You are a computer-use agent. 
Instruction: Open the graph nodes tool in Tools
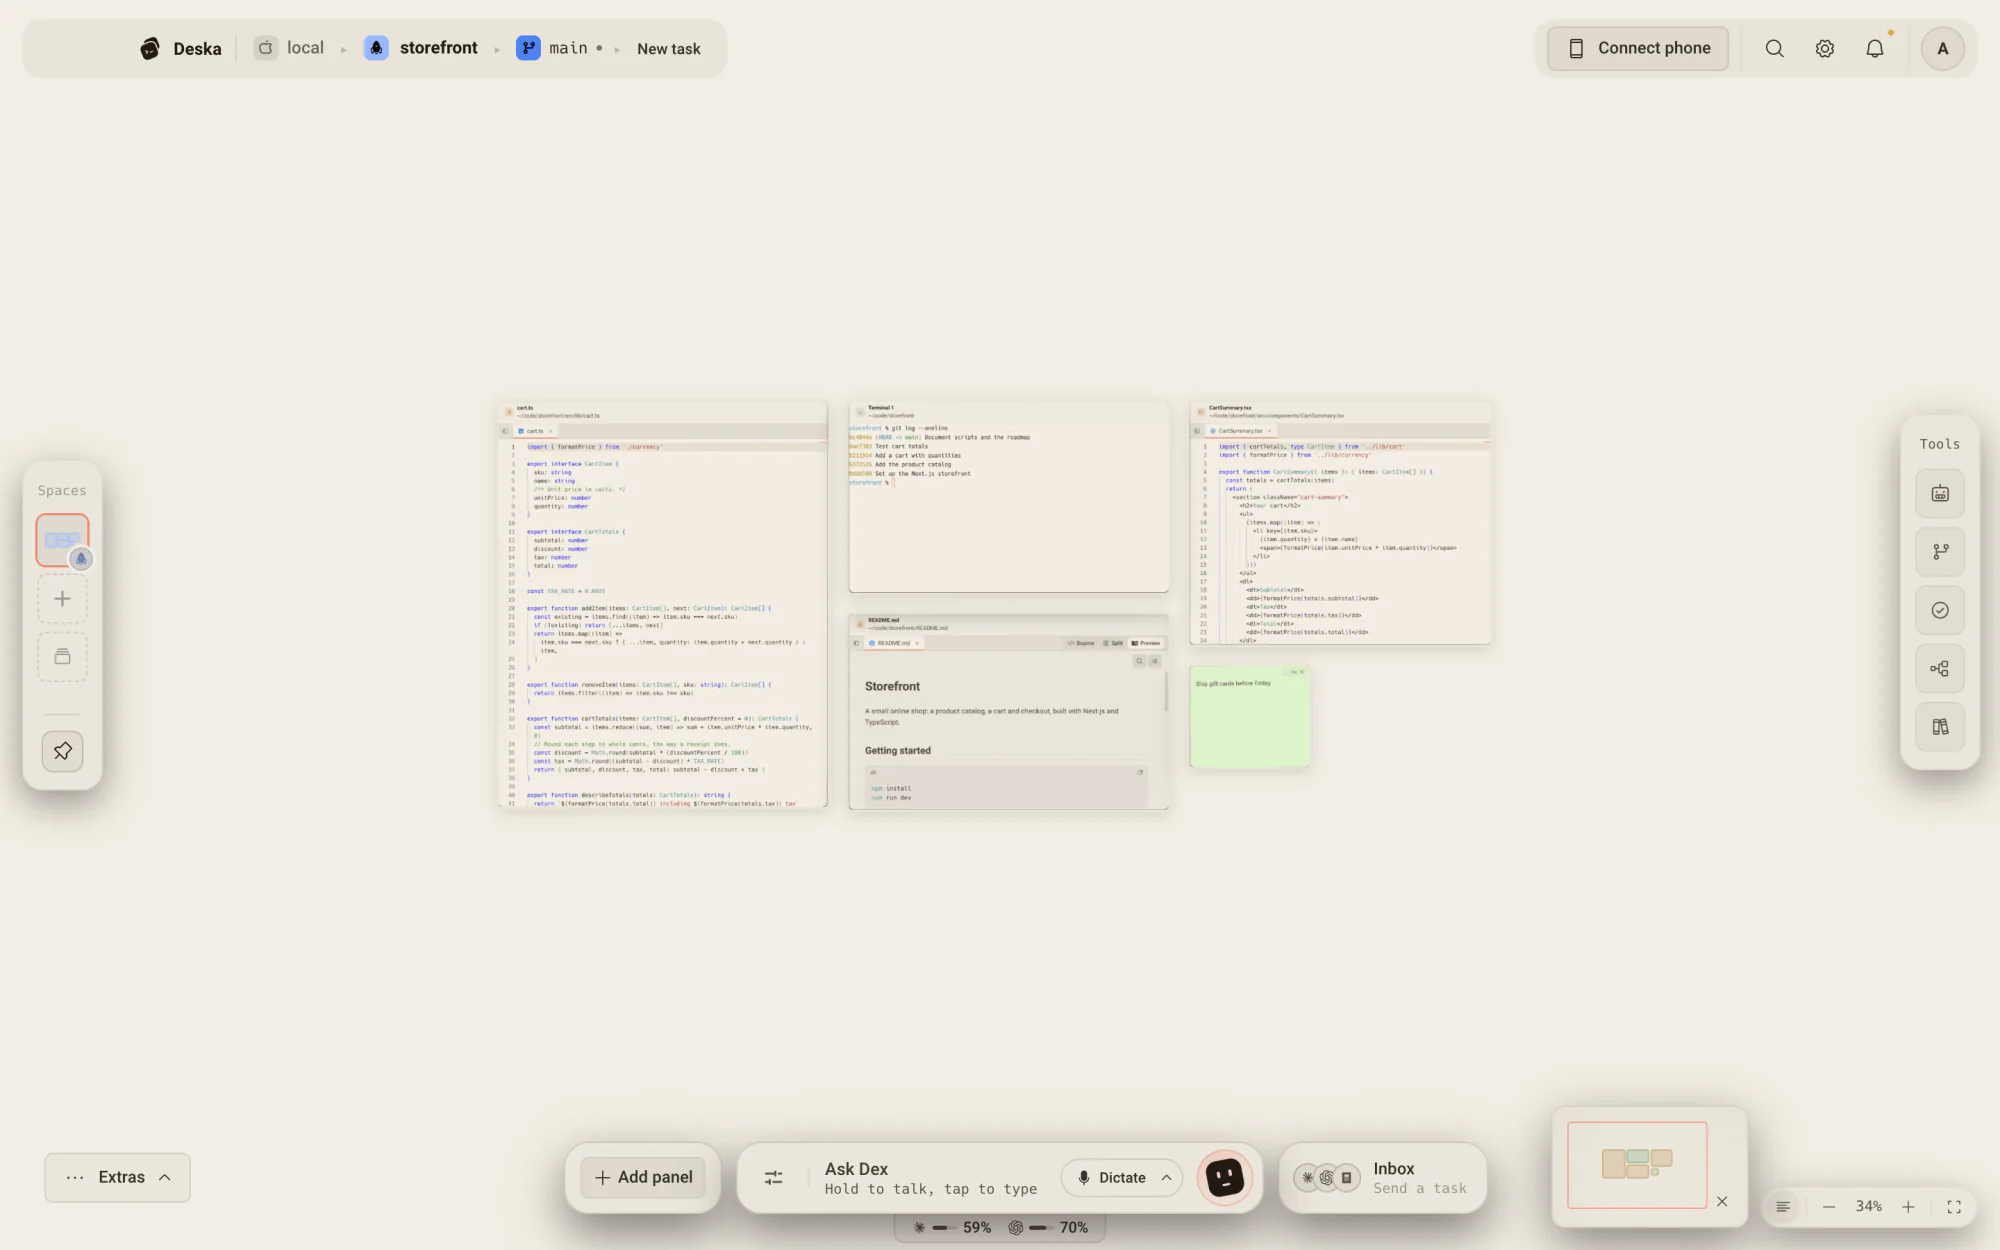click(x=1940, y=669)
